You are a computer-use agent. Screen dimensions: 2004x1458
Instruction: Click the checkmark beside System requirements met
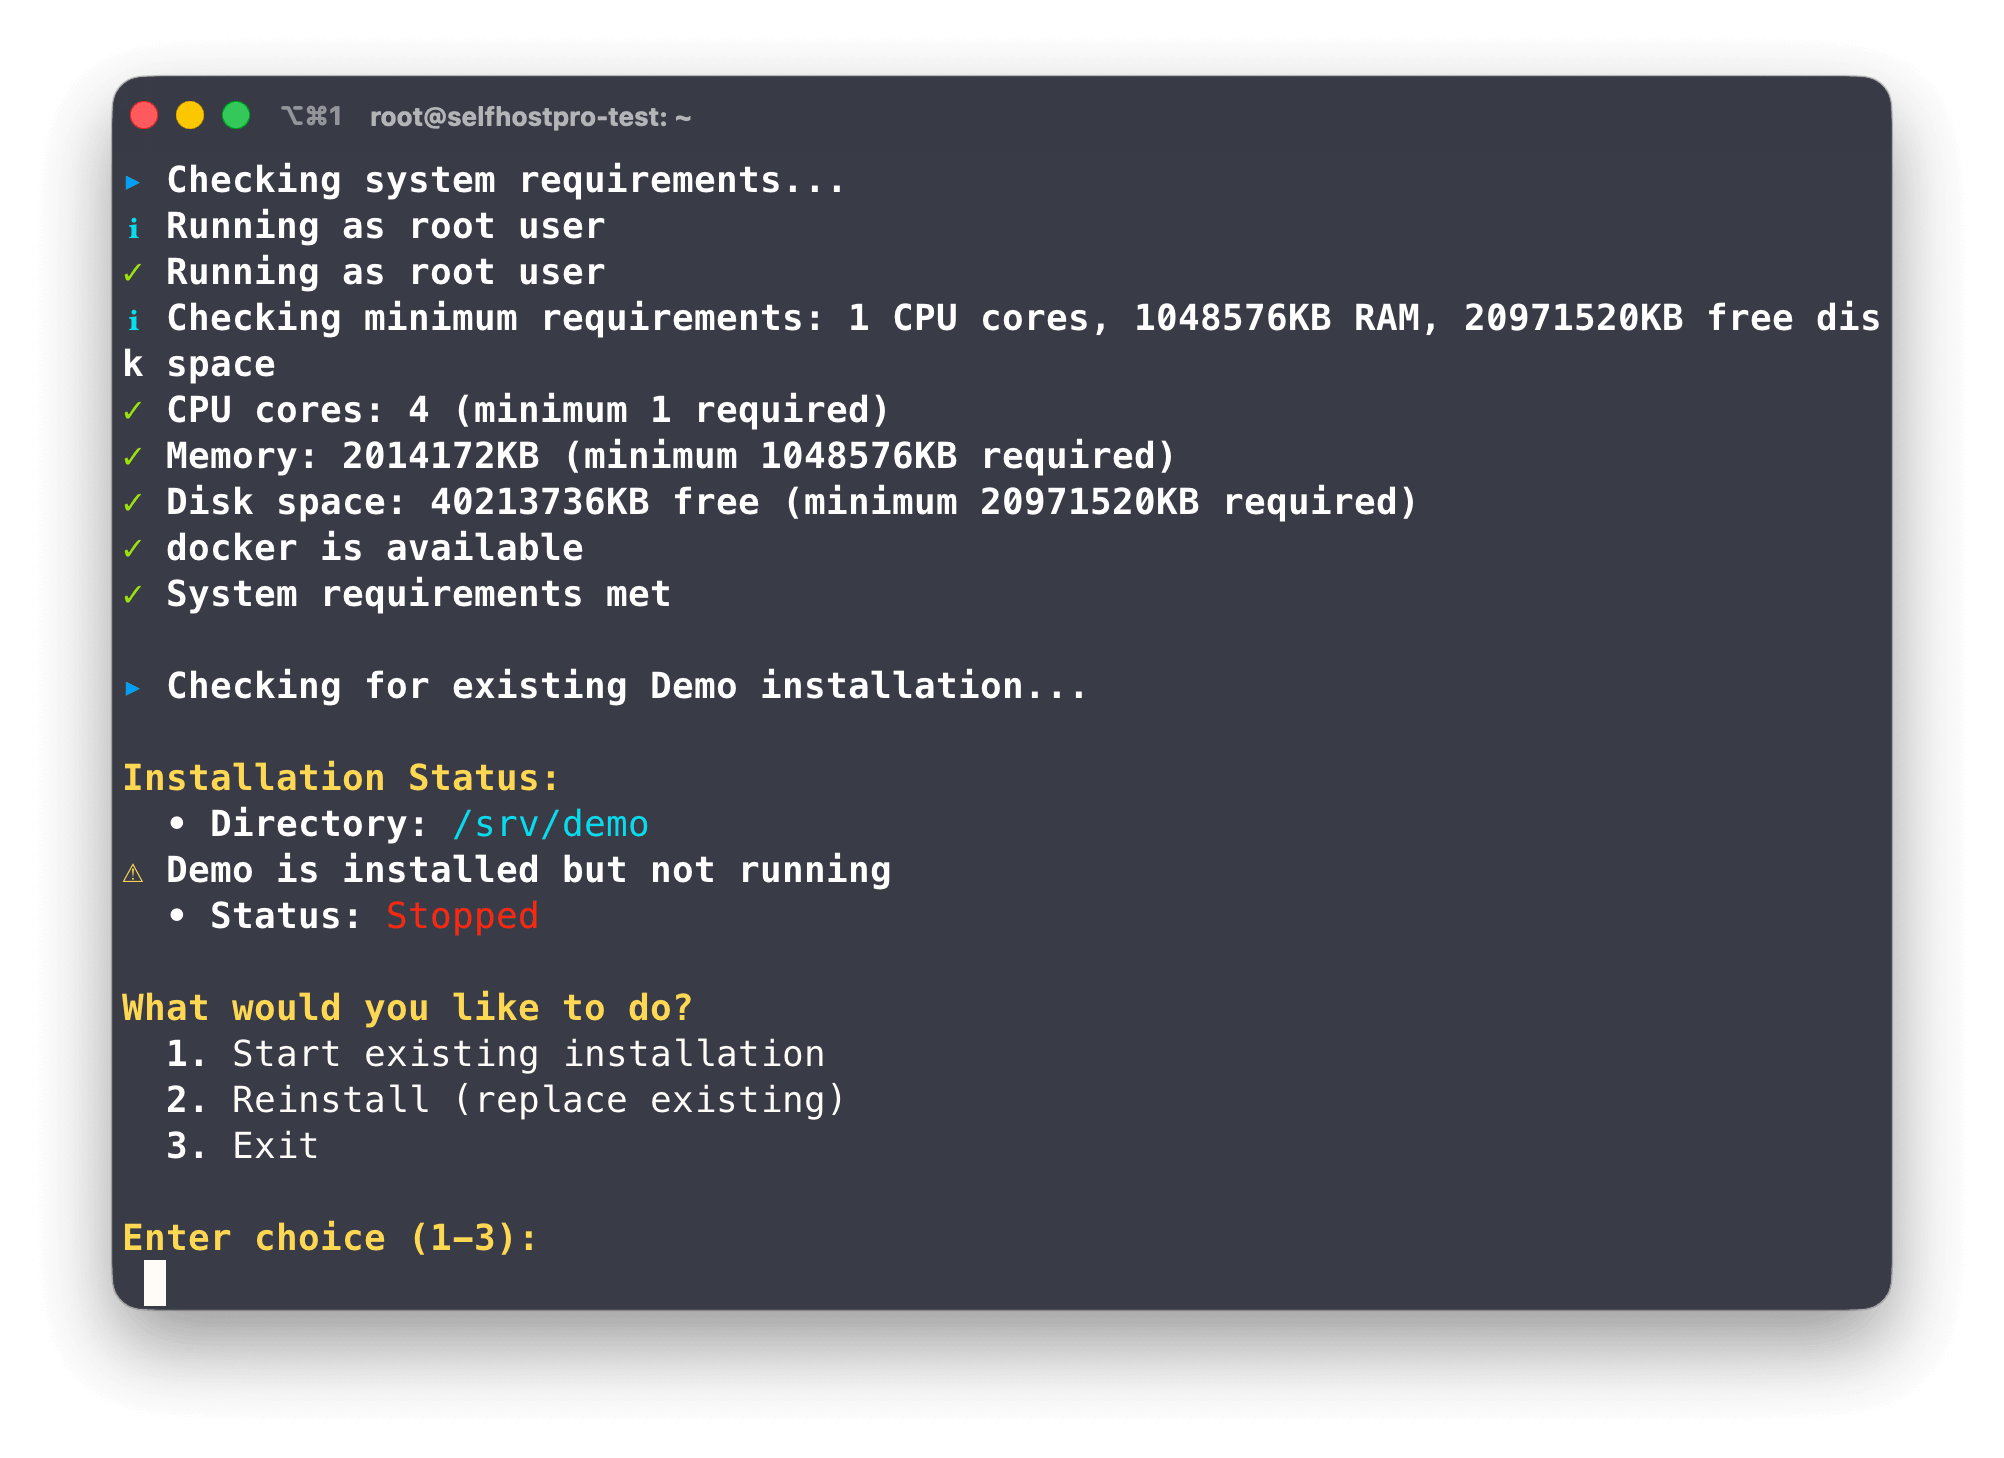pos(135,594)
